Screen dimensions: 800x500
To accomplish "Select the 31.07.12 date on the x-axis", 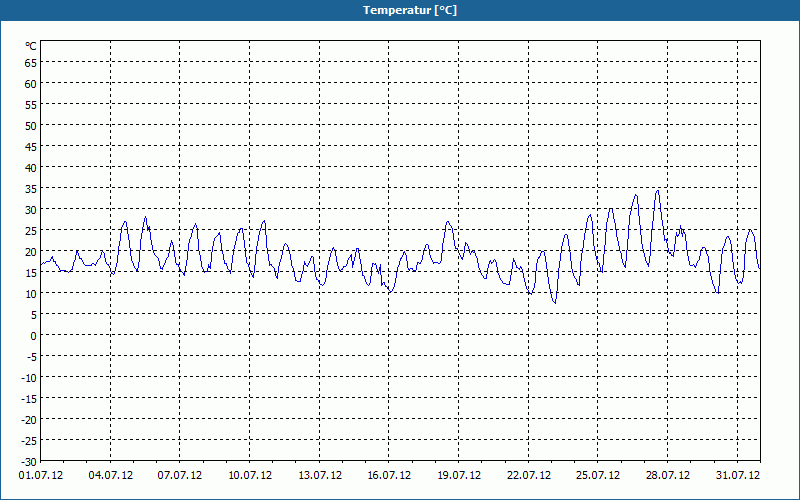I will pyautogui.click(x=737, y=476).
